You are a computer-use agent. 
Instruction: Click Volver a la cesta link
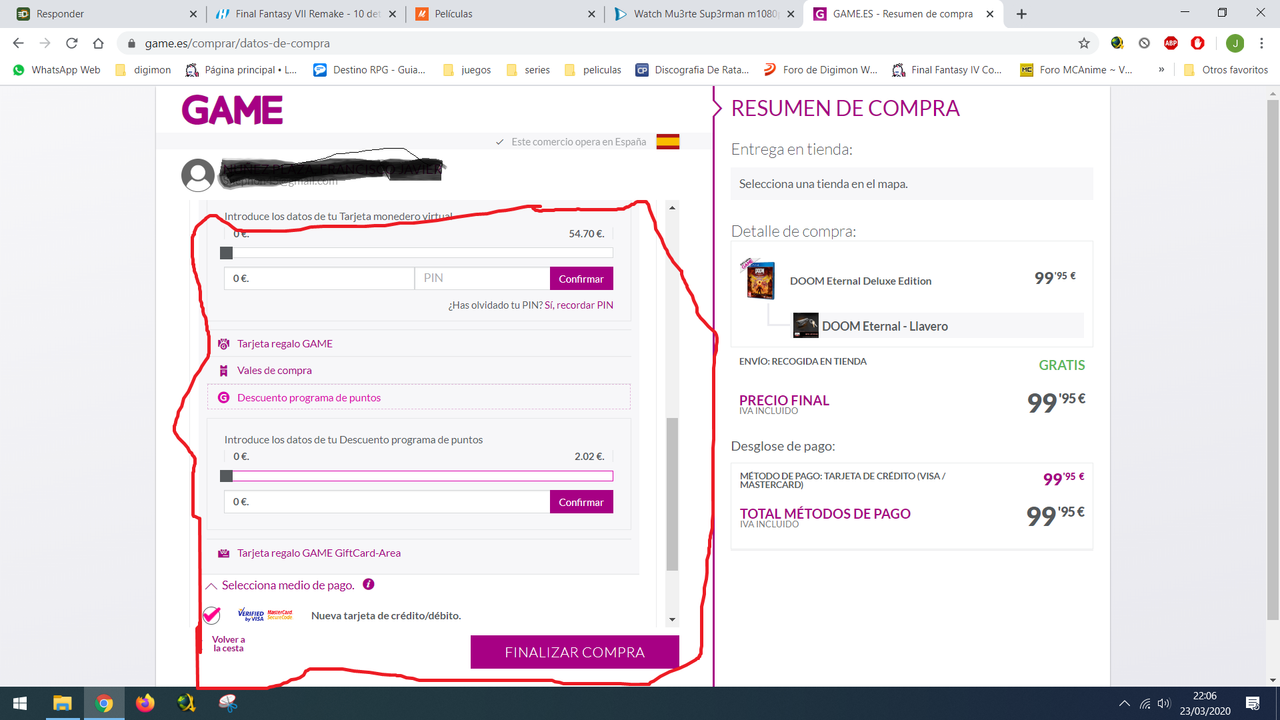click(228, 644)
